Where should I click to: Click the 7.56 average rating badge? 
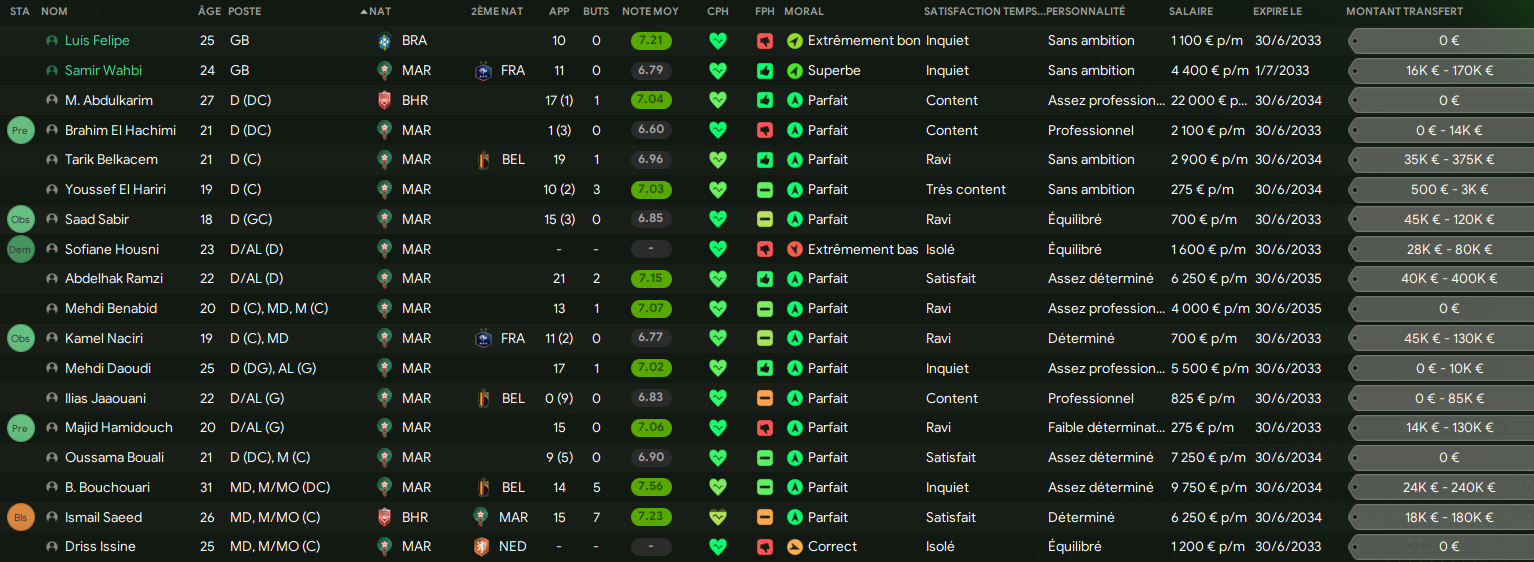[x=651, y=487]
